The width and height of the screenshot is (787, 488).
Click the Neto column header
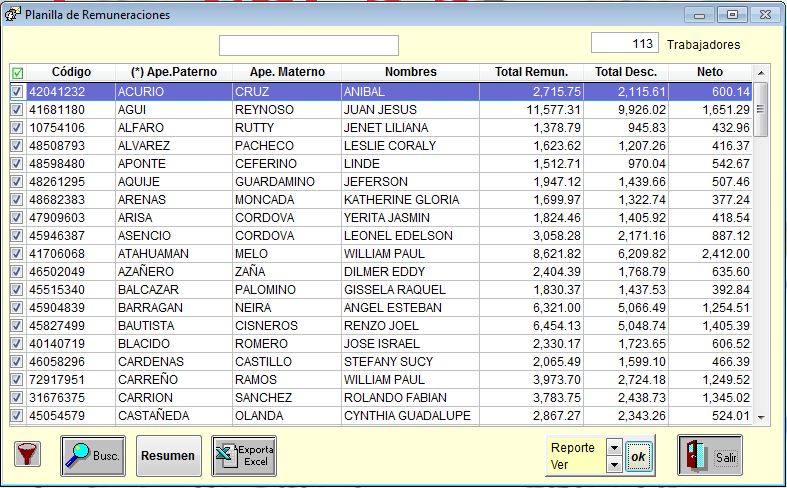(710, 72)
